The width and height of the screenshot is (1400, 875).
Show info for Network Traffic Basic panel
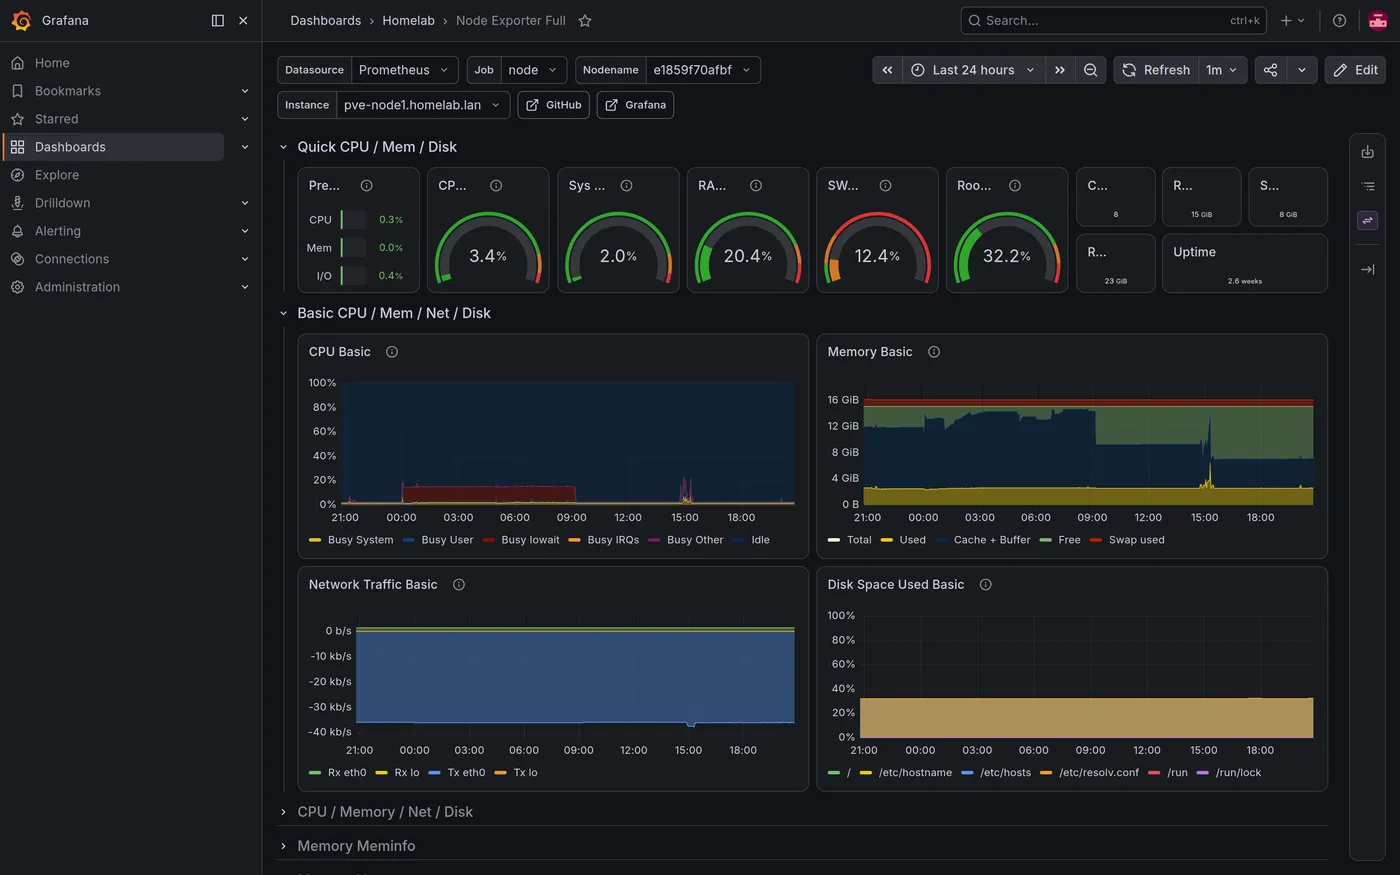pos(459,585)
